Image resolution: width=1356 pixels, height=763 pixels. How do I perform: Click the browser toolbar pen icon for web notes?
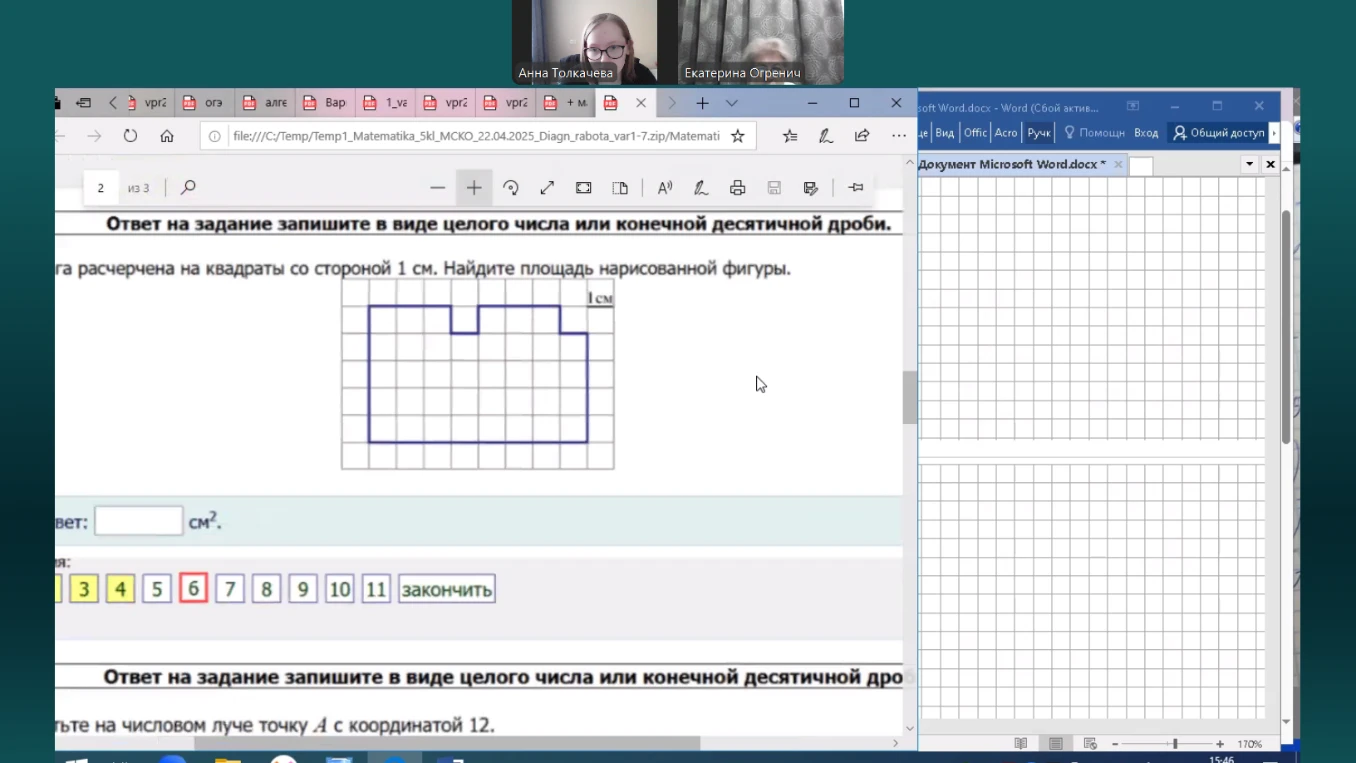point(826,136)
